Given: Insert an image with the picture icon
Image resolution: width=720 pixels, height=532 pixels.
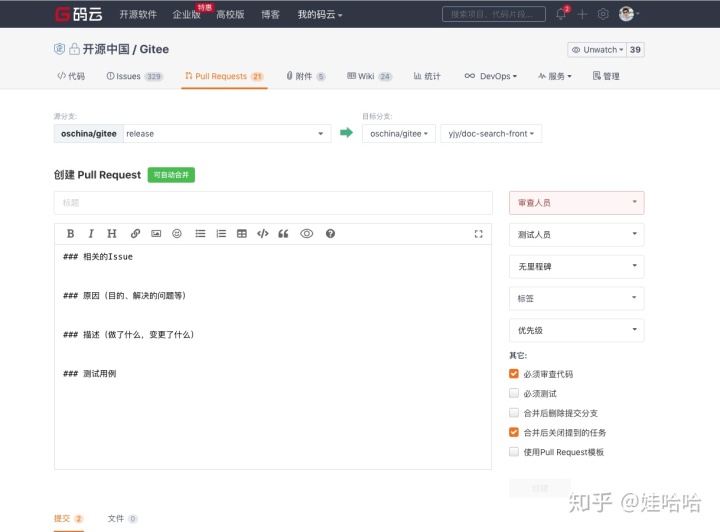Looking at the screenshot, I should [x=156, y=234].
